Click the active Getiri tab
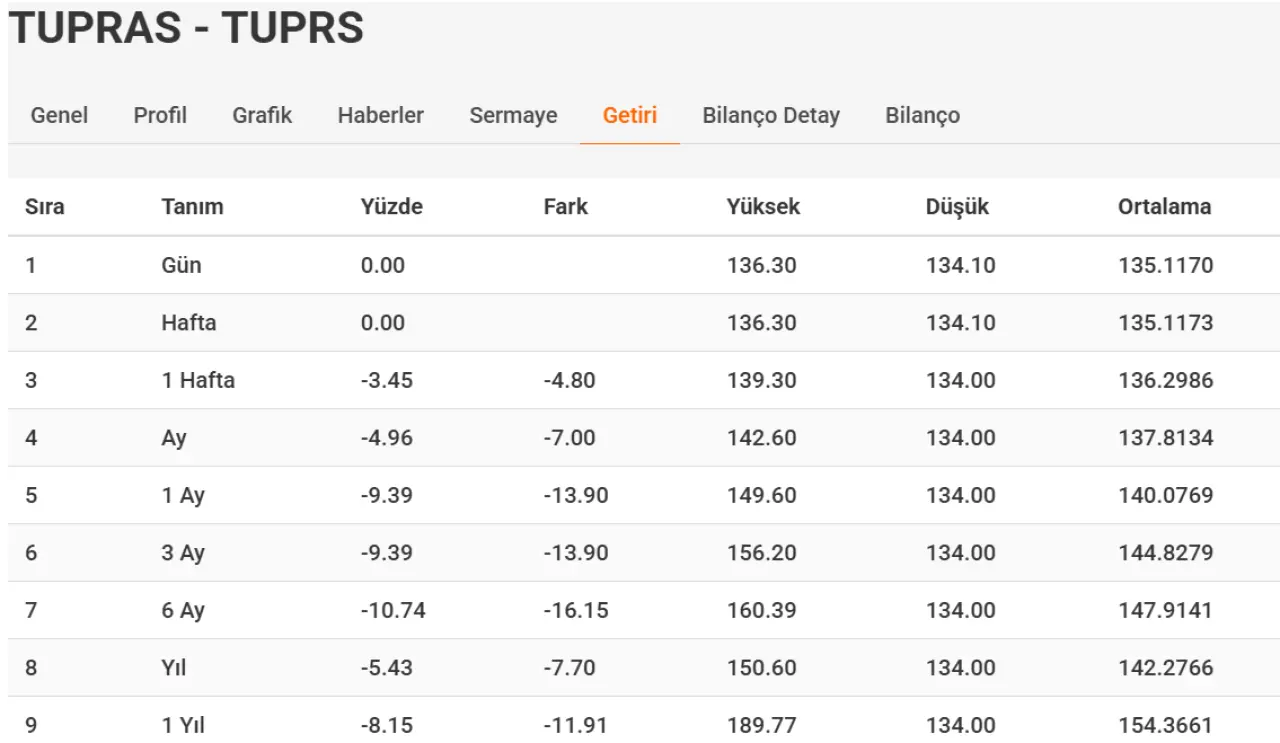The image size is (1280, 743). 629,115
